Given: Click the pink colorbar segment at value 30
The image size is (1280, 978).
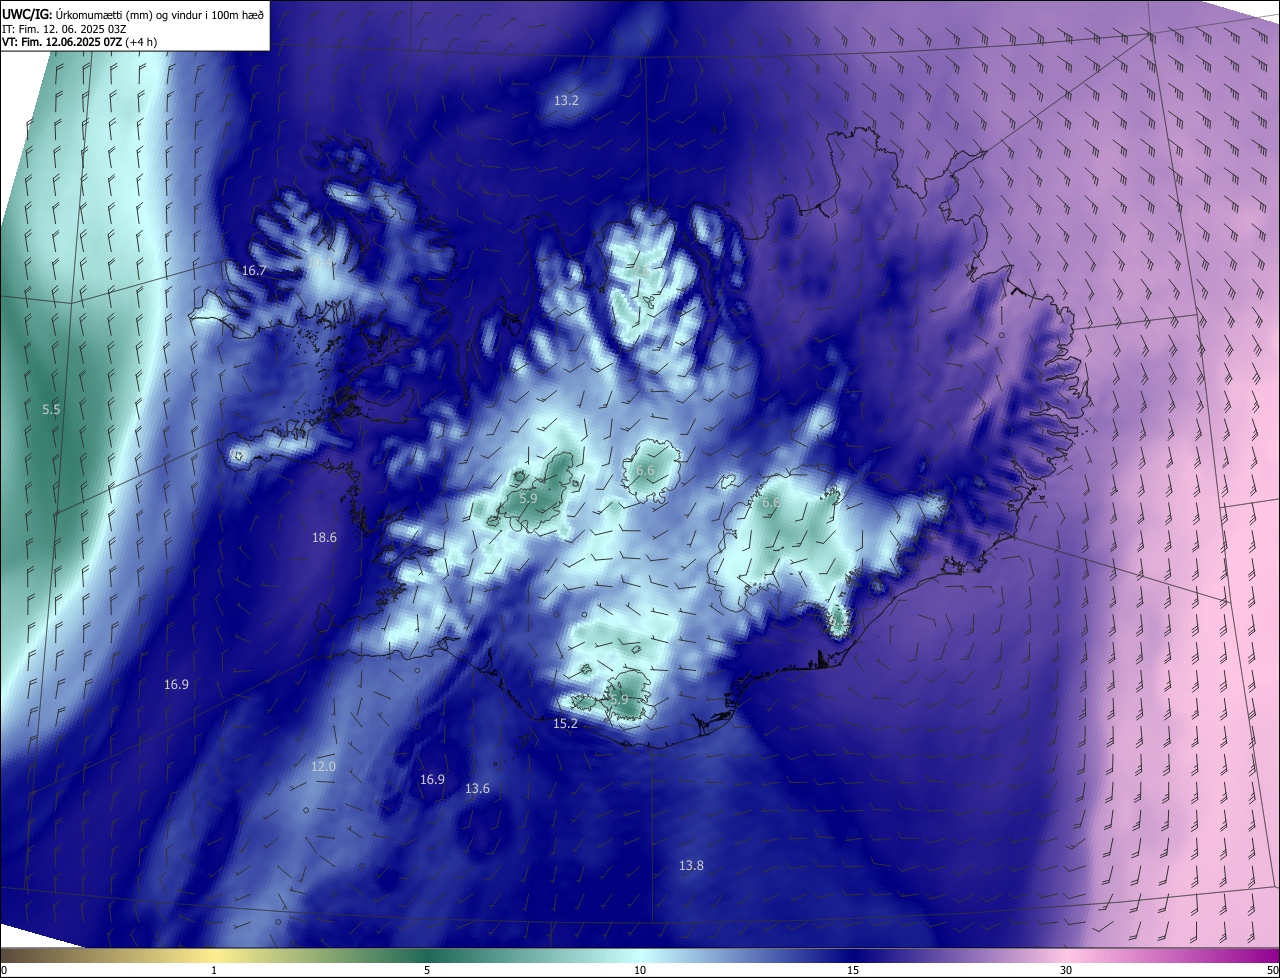Looking at the screenshot, I should click(1066, 956).
